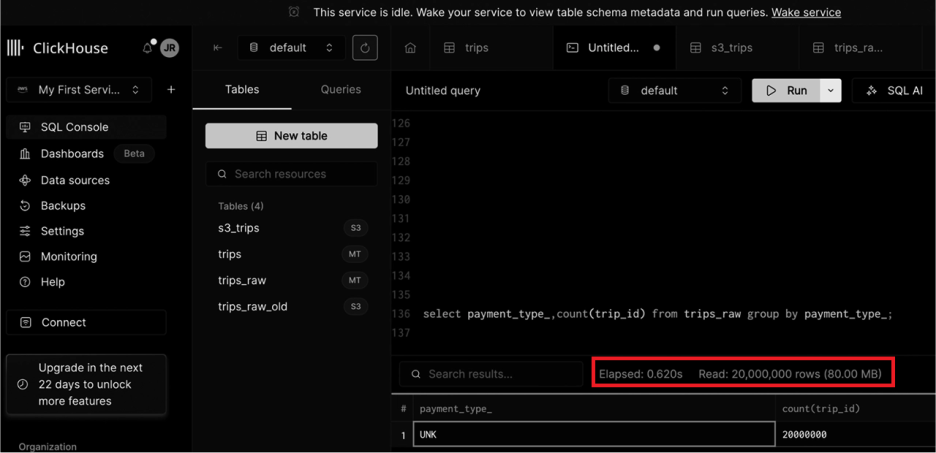
Task: Open the default database dropdown beside Run
Action: coord(675,91)
